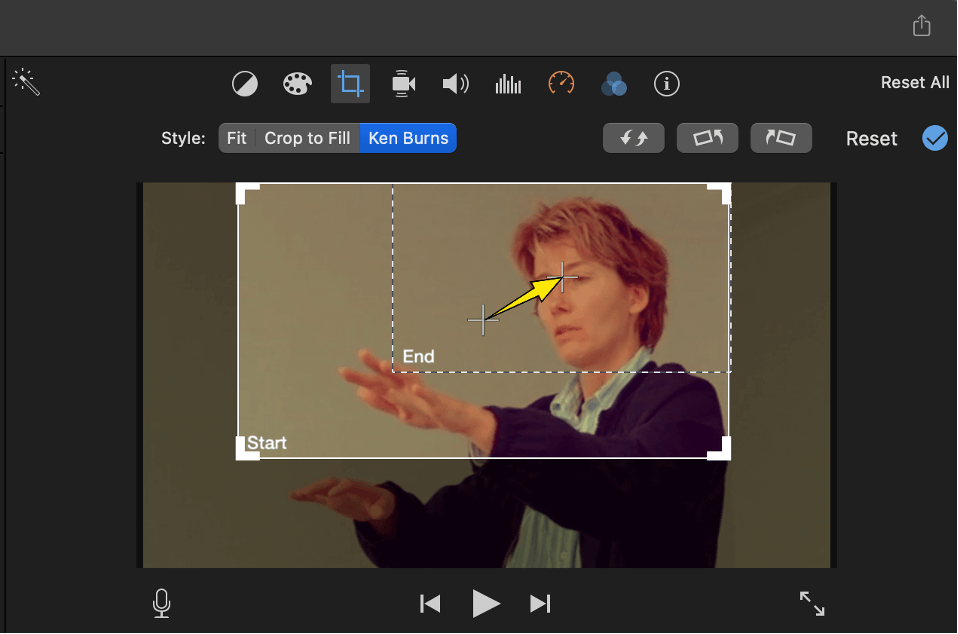The height and width of the screenshot is (634, 958).
Task: Apply the crop with the blue checkmark
Action: [x=935, y=138]
